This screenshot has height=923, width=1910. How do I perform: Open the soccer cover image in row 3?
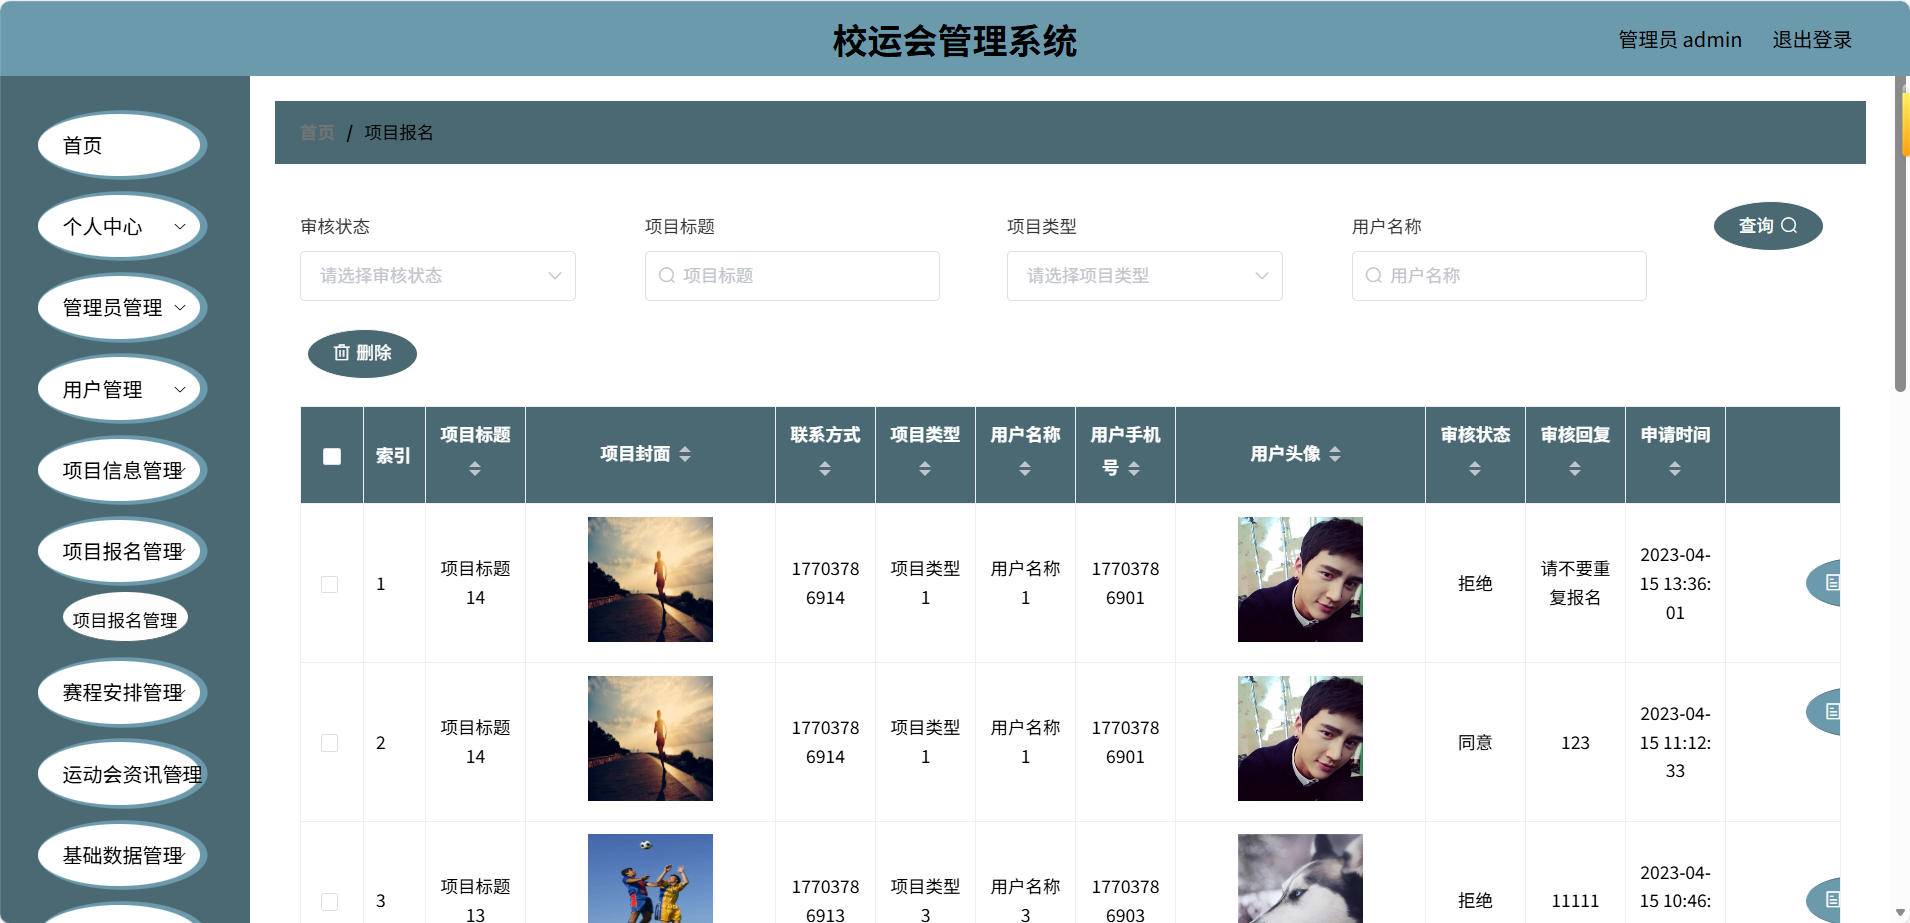click(650, 878)
